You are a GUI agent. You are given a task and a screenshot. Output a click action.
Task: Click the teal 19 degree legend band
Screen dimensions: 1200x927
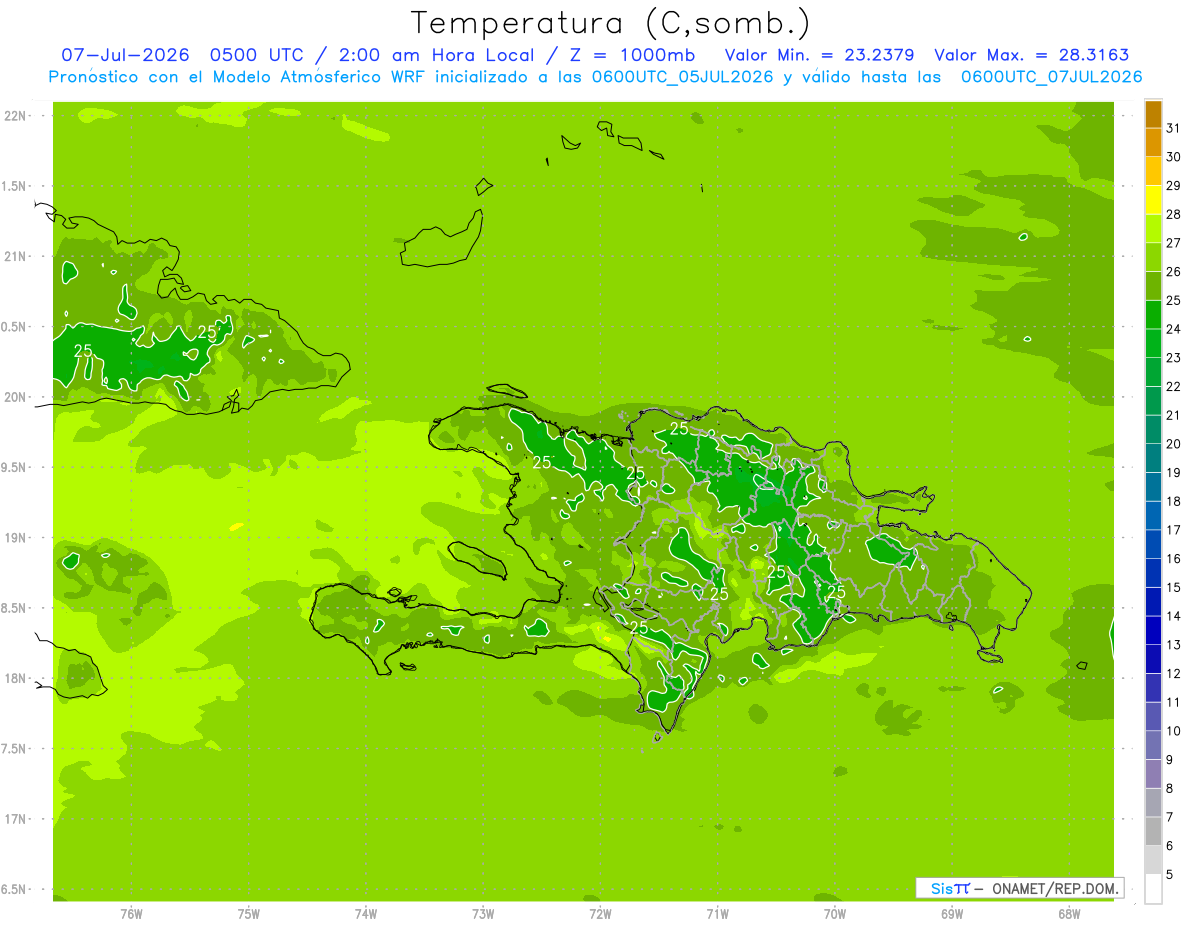(x=1153, y=459)
